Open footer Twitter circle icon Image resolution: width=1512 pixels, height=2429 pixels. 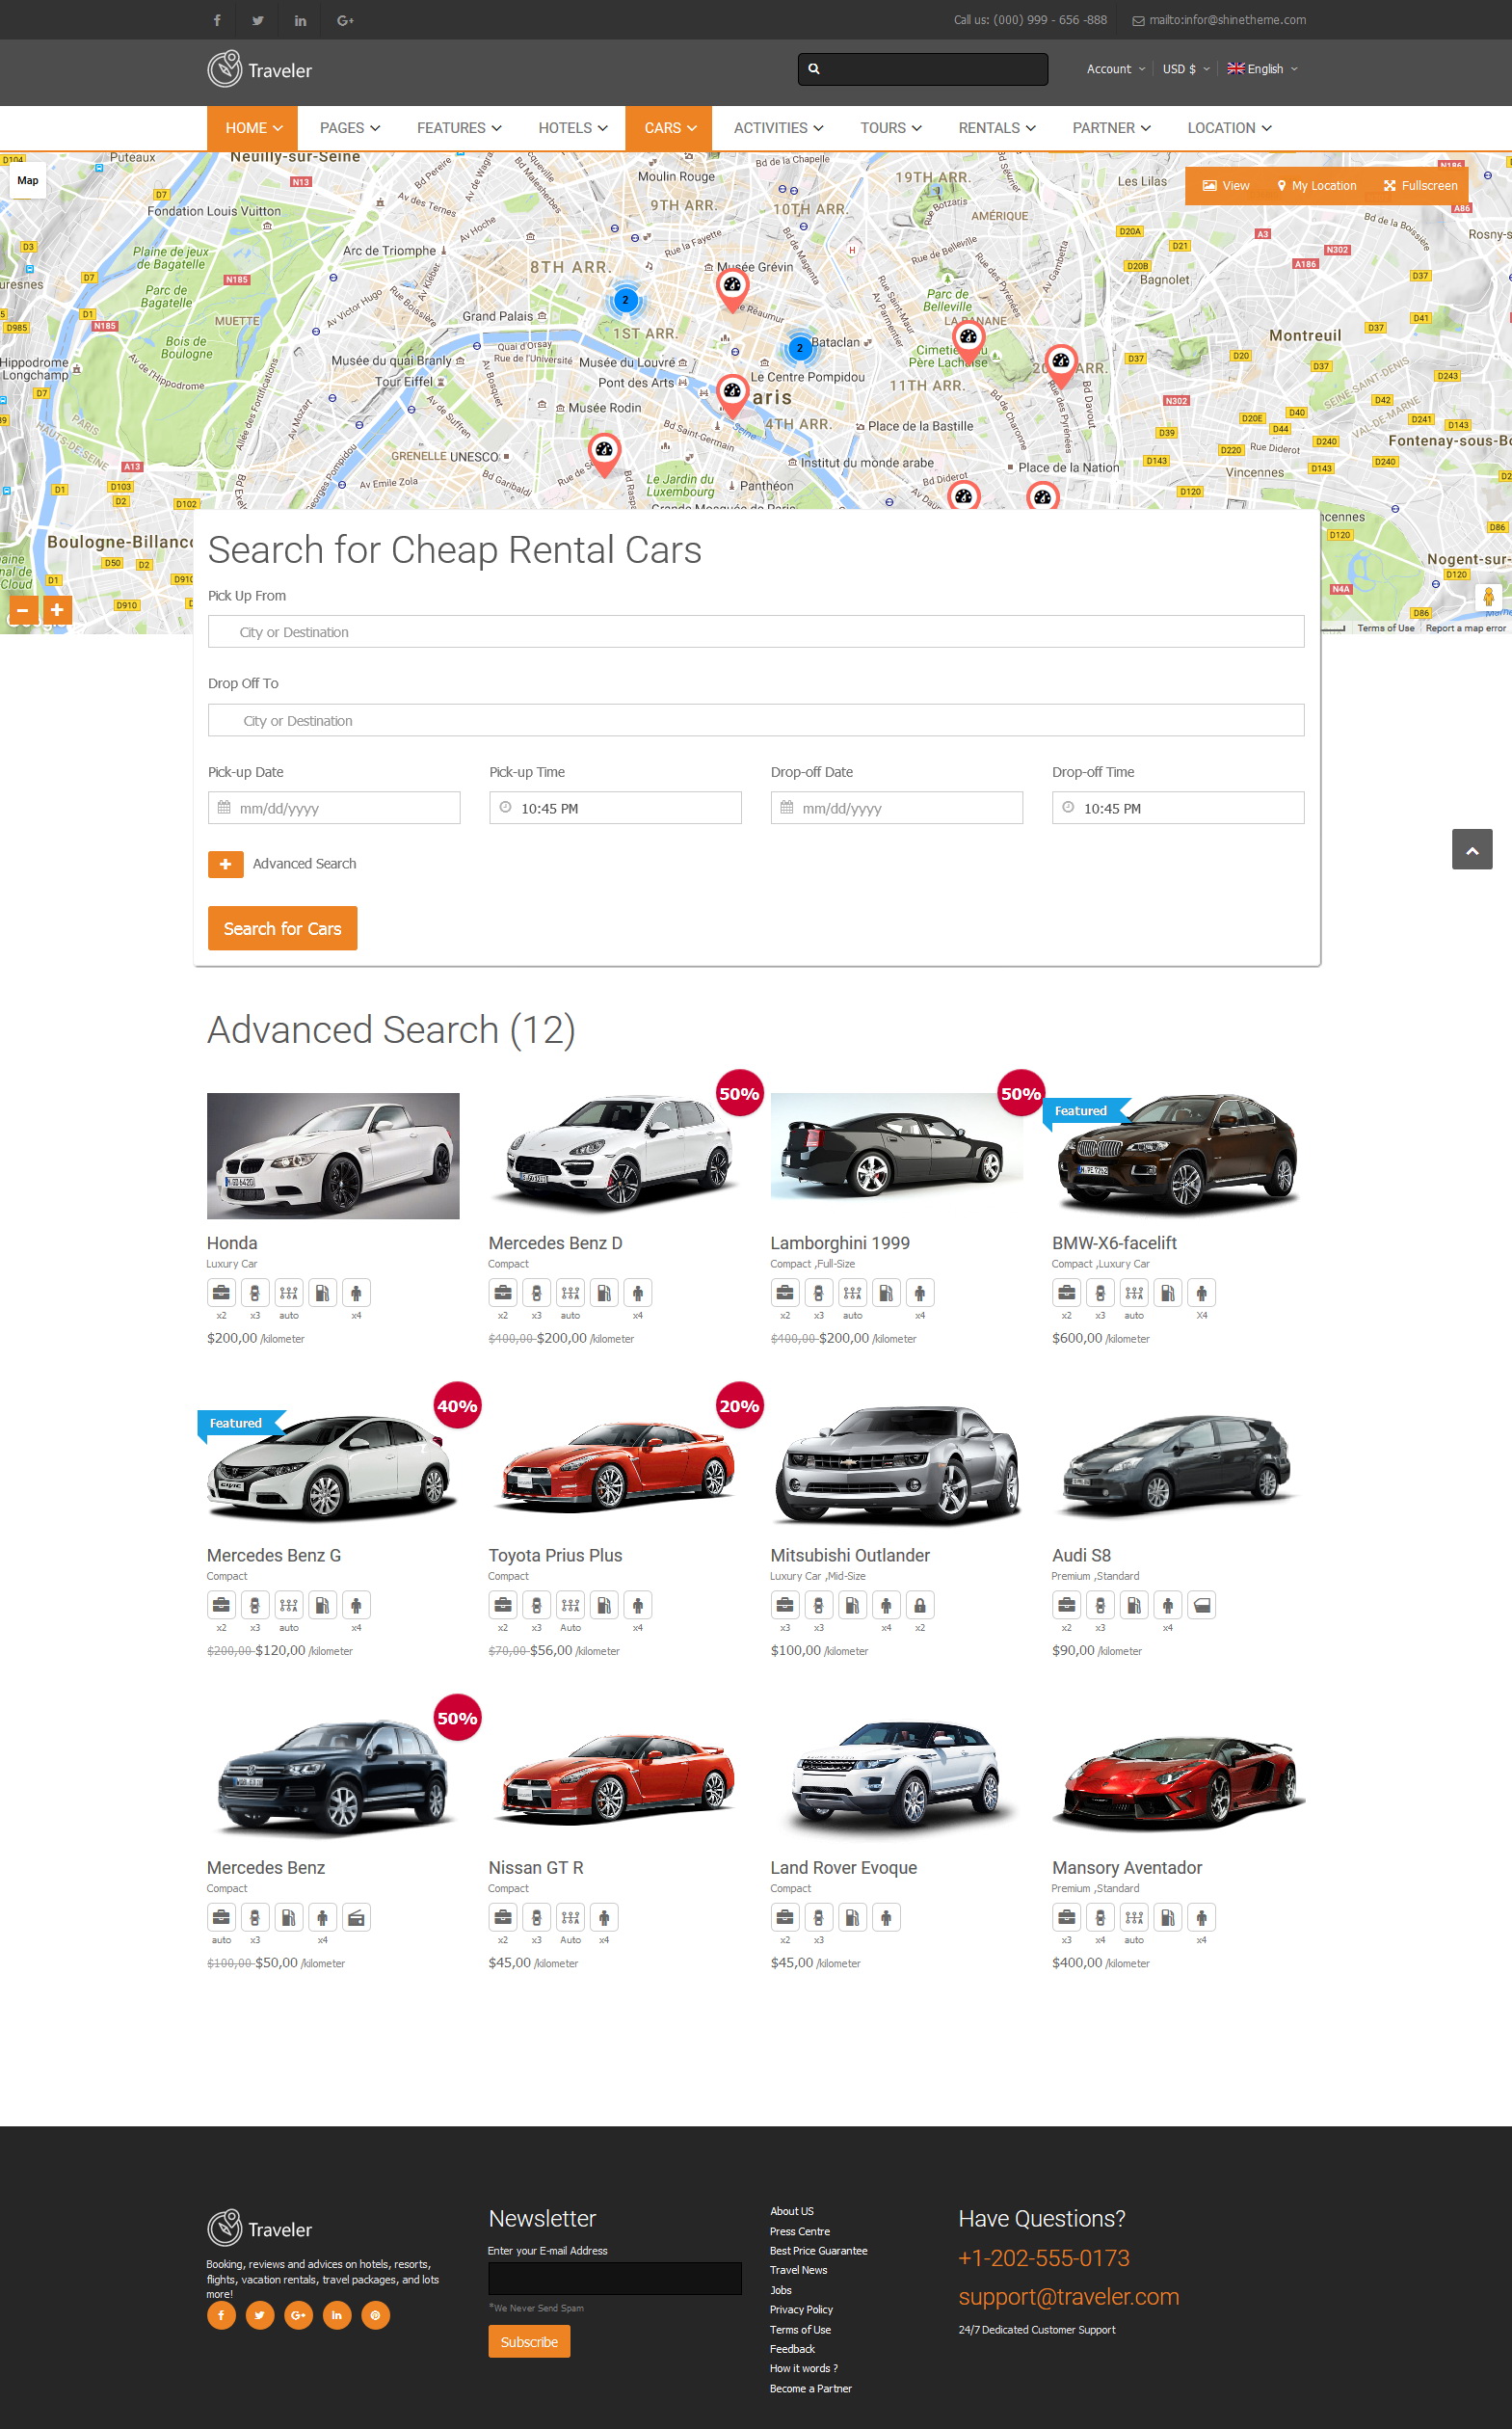click(260, 2315)
